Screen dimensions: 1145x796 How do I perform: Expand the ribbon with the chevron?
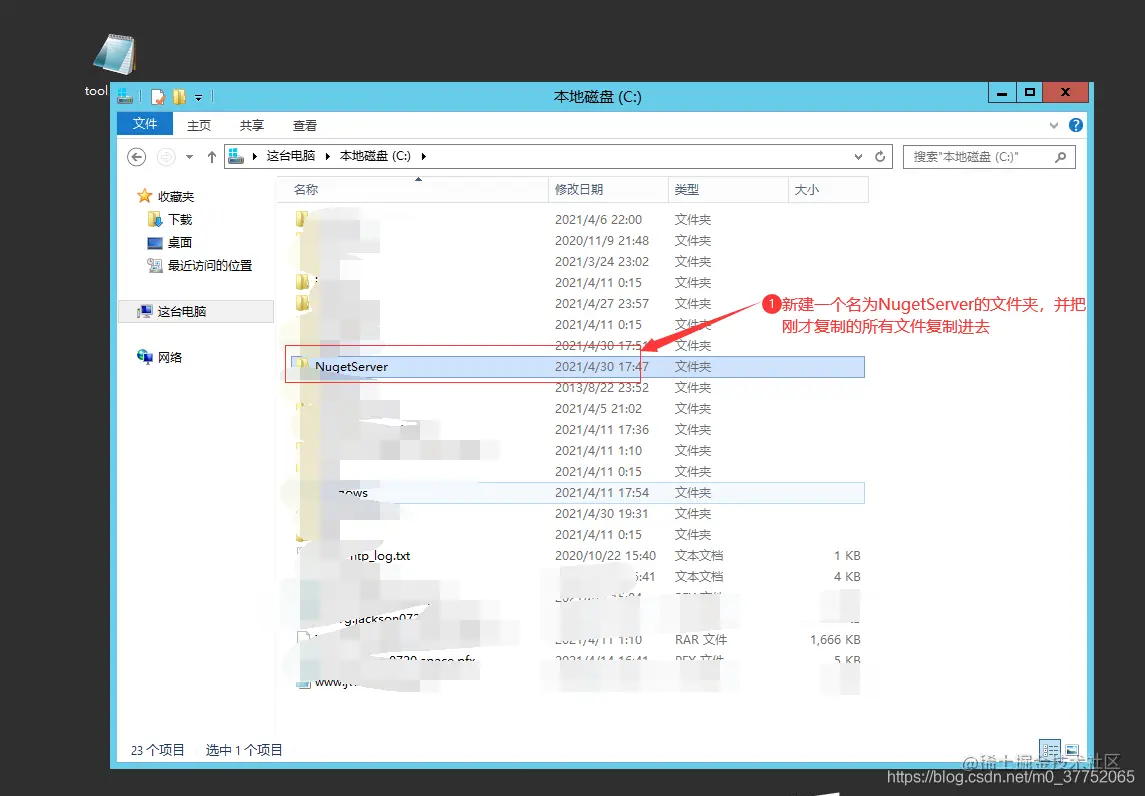pyautogui.click(x=1054, y=126)
